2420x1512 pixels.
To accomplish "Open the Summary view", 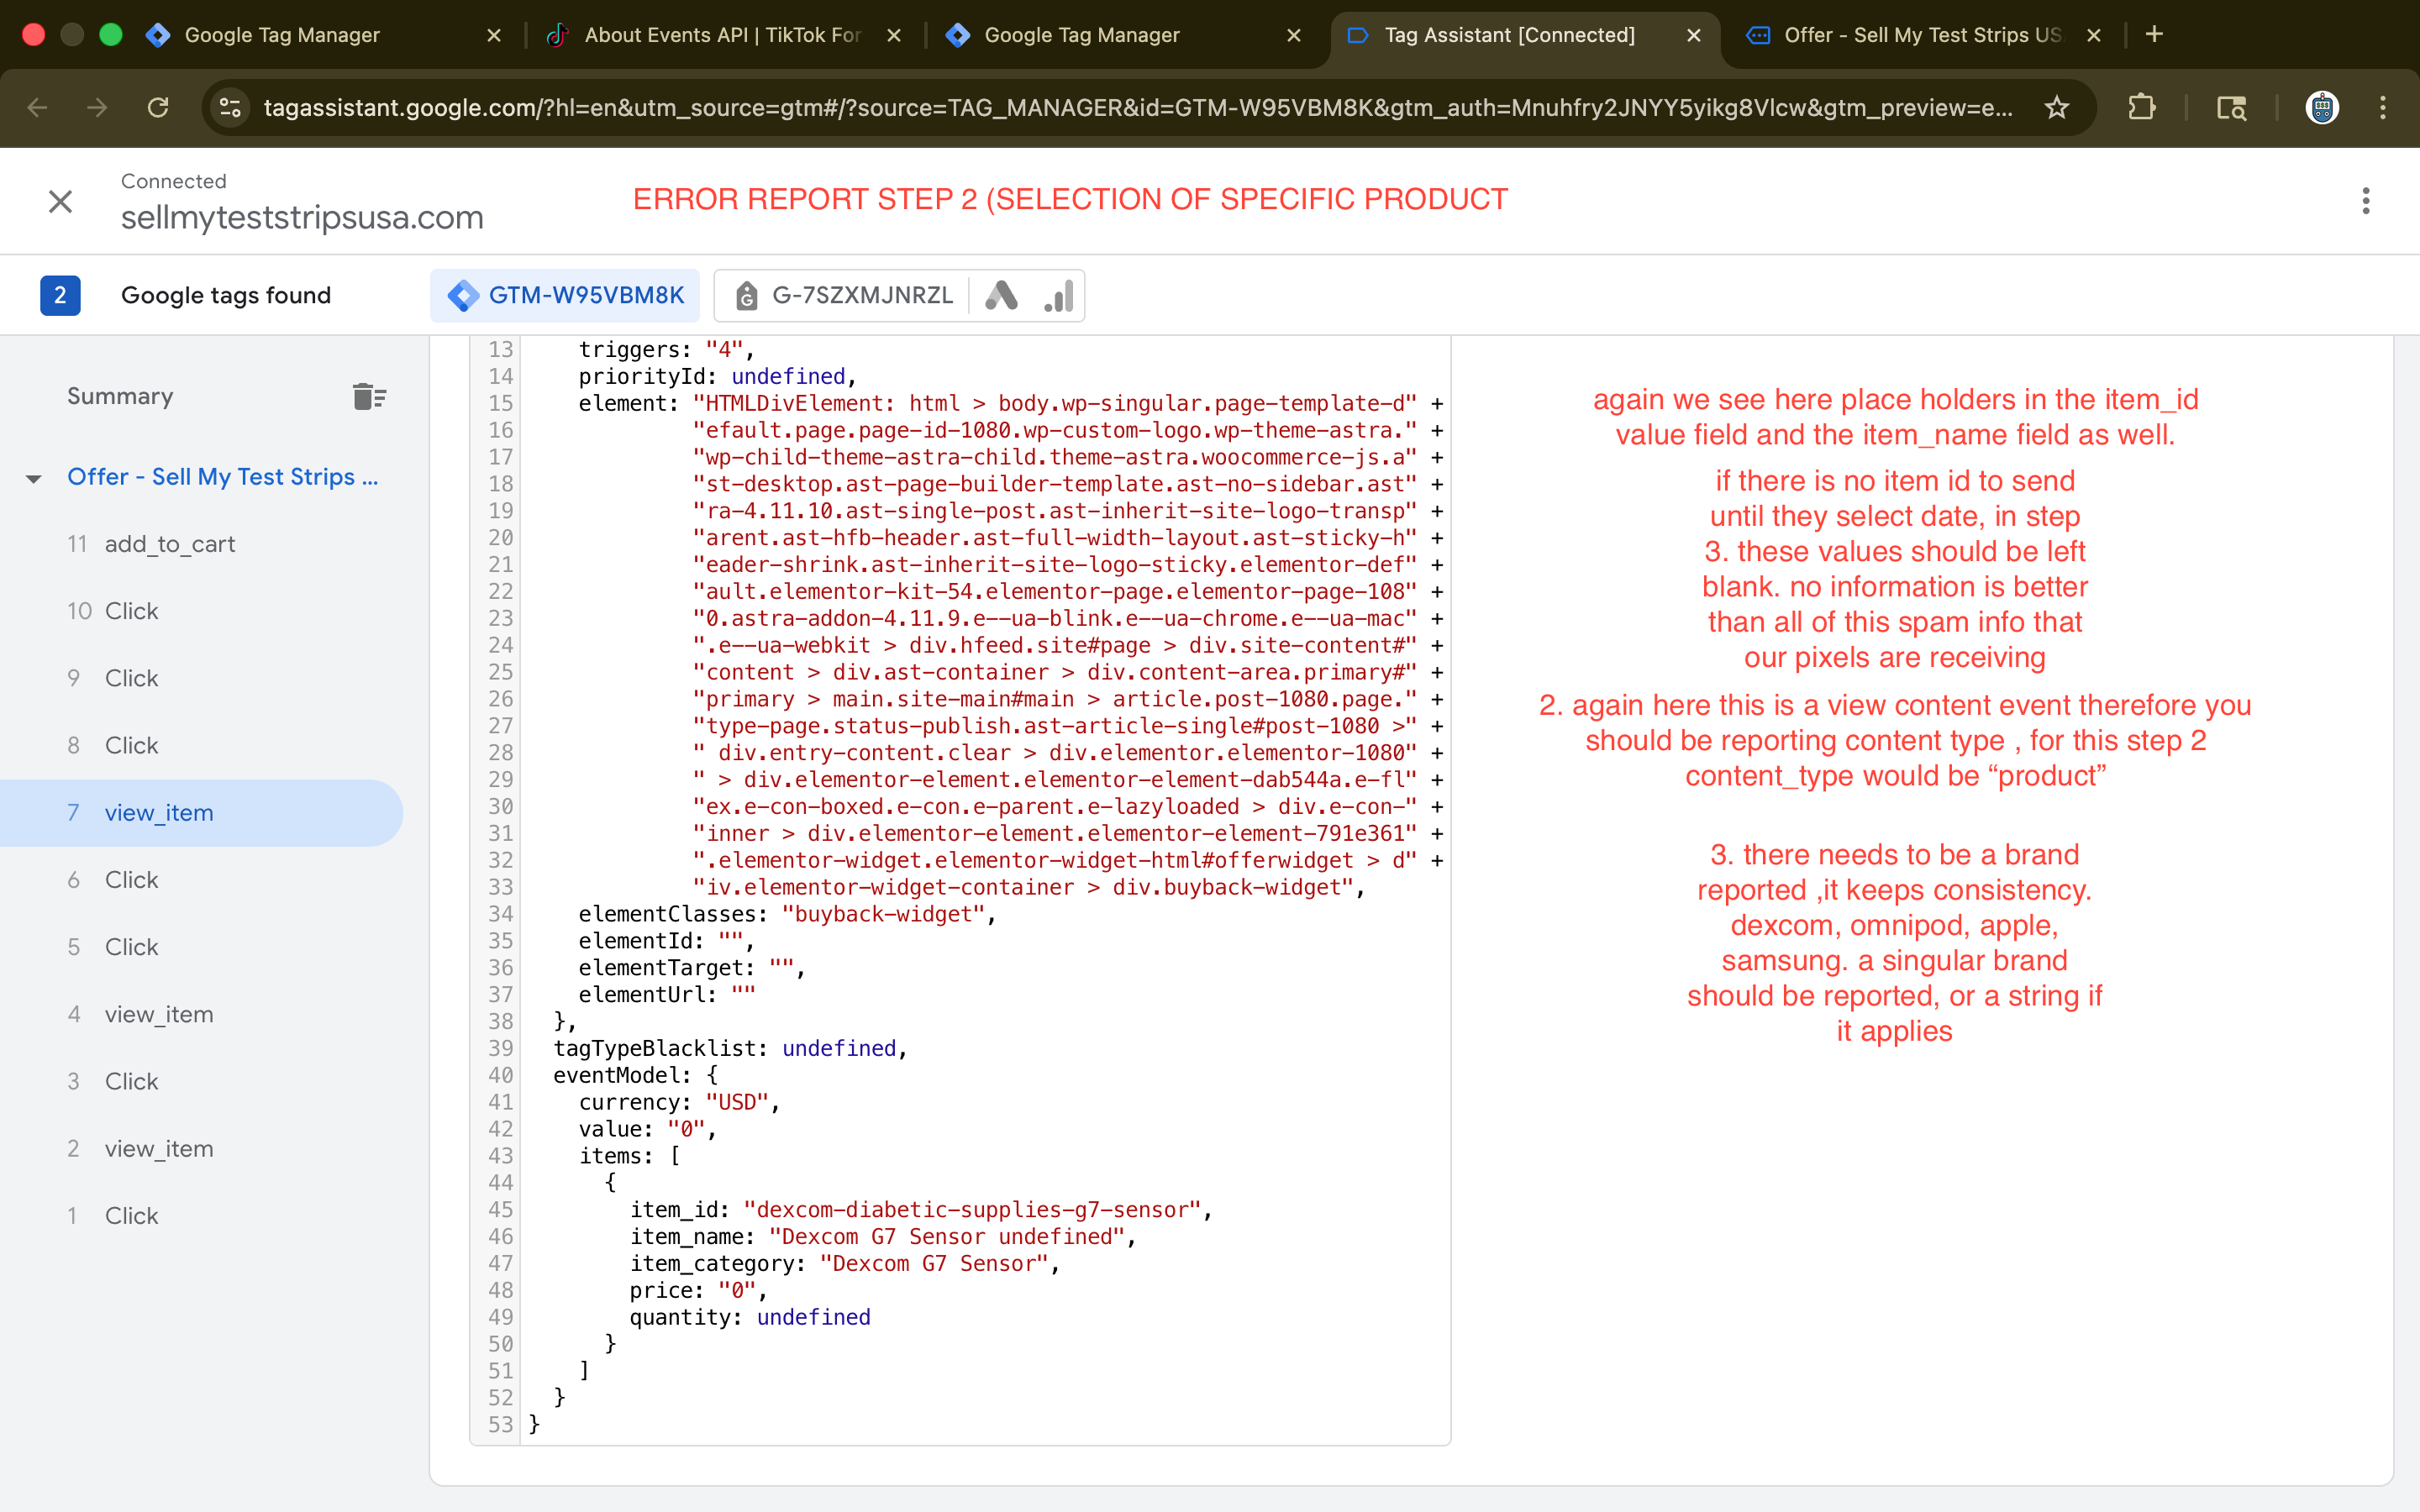I will (120, 396).
